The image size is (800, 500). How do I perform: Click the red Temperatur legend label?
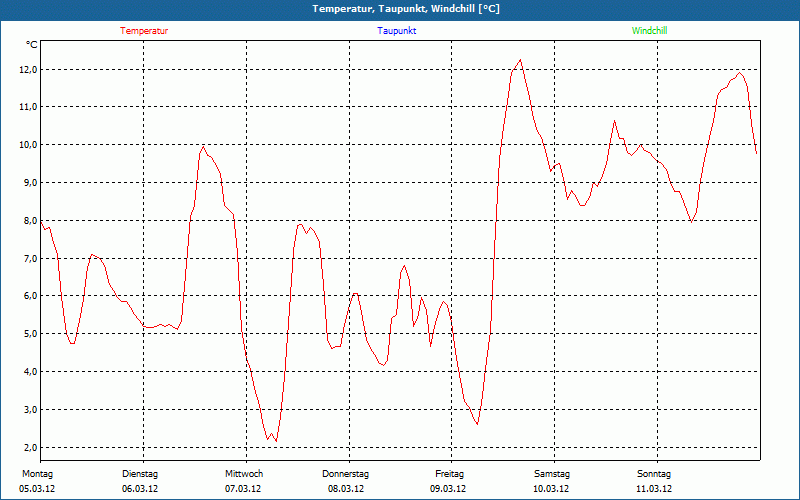tap(144, 31)
